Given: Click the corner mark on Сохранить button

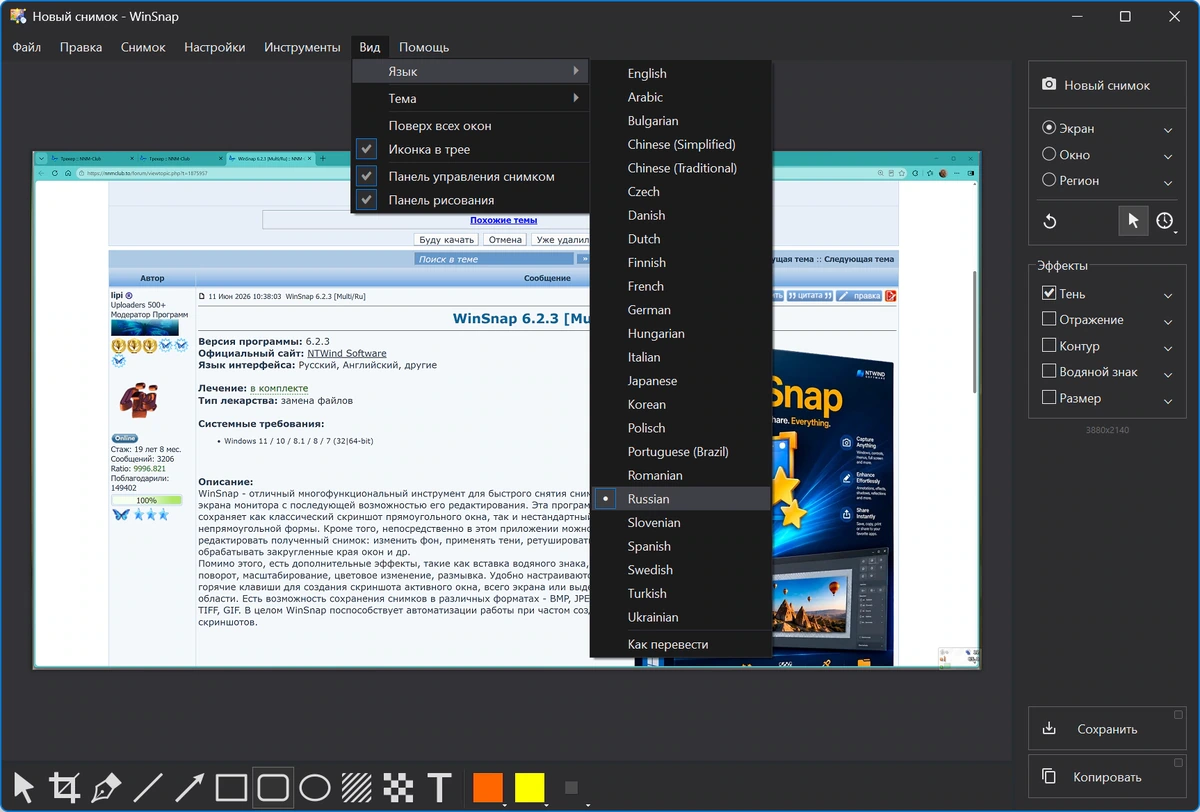Looking at the screenshot, I should pos(1178,714).
